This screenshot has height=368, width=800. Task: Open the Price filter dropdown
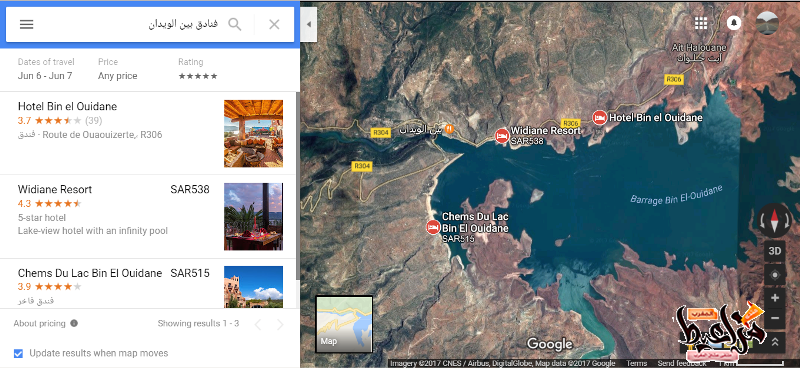118,69
